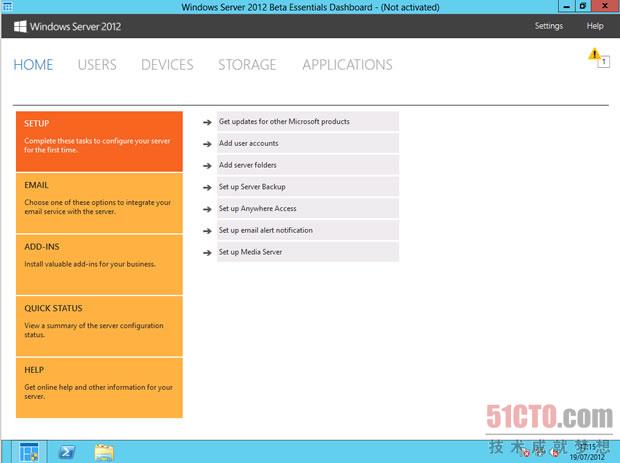Switch to the USERS tab
The height and width of the screenshot is (463, 620).
pyautogui.click(x=97, y=65)
